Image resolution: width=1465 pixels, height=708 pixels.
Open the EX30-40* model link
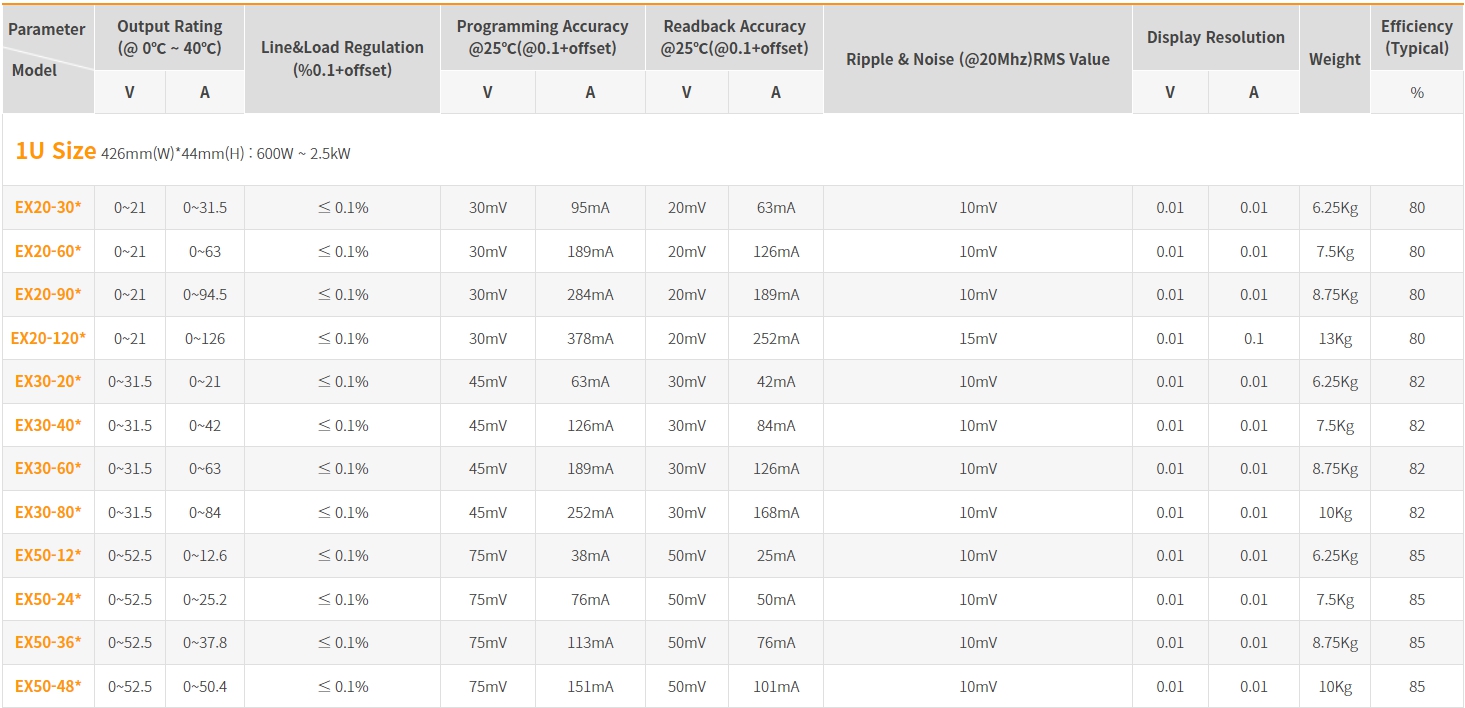coord(48,425)
